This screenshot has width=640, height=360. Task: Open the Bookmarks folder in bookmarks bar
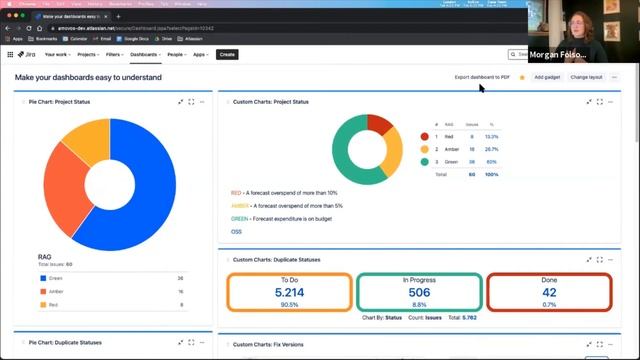(43, 39)
